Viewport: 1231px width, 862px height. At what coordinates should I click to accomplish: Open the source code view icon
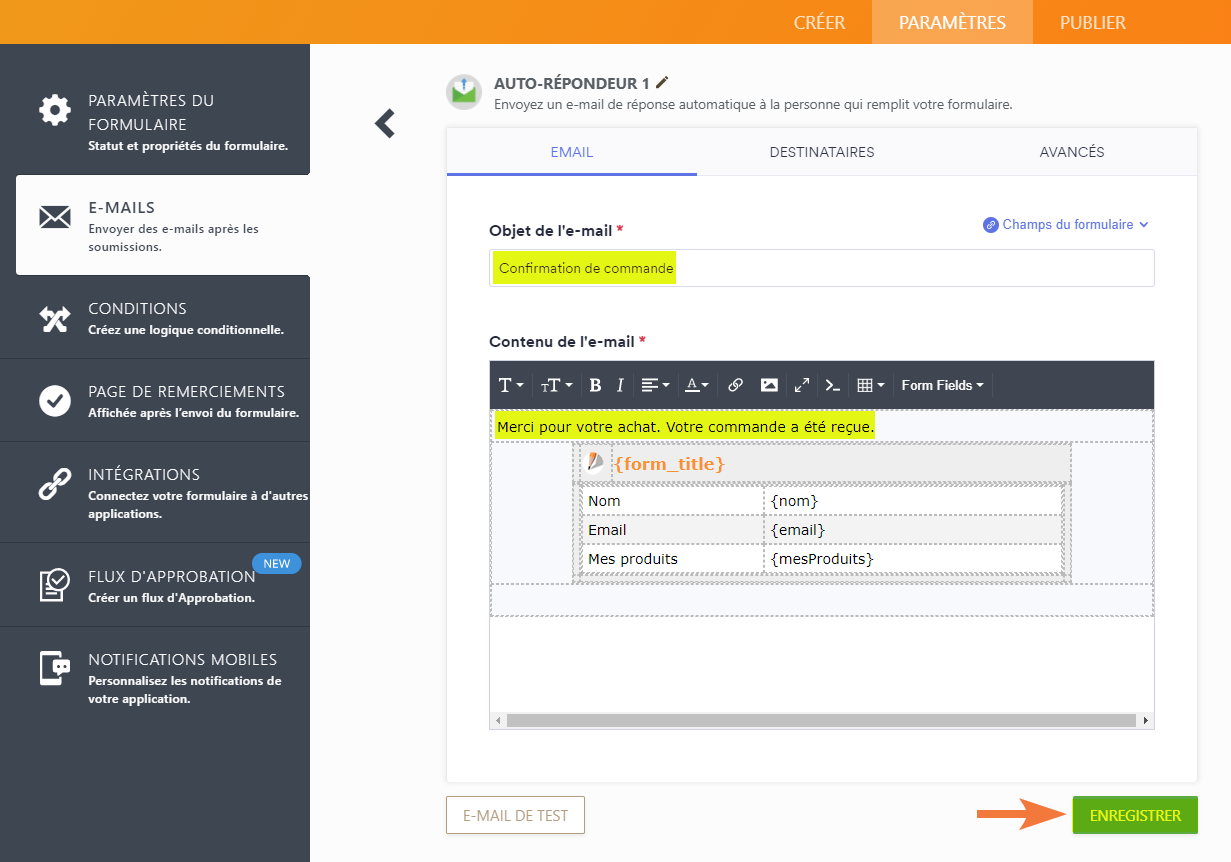point(832,386)
